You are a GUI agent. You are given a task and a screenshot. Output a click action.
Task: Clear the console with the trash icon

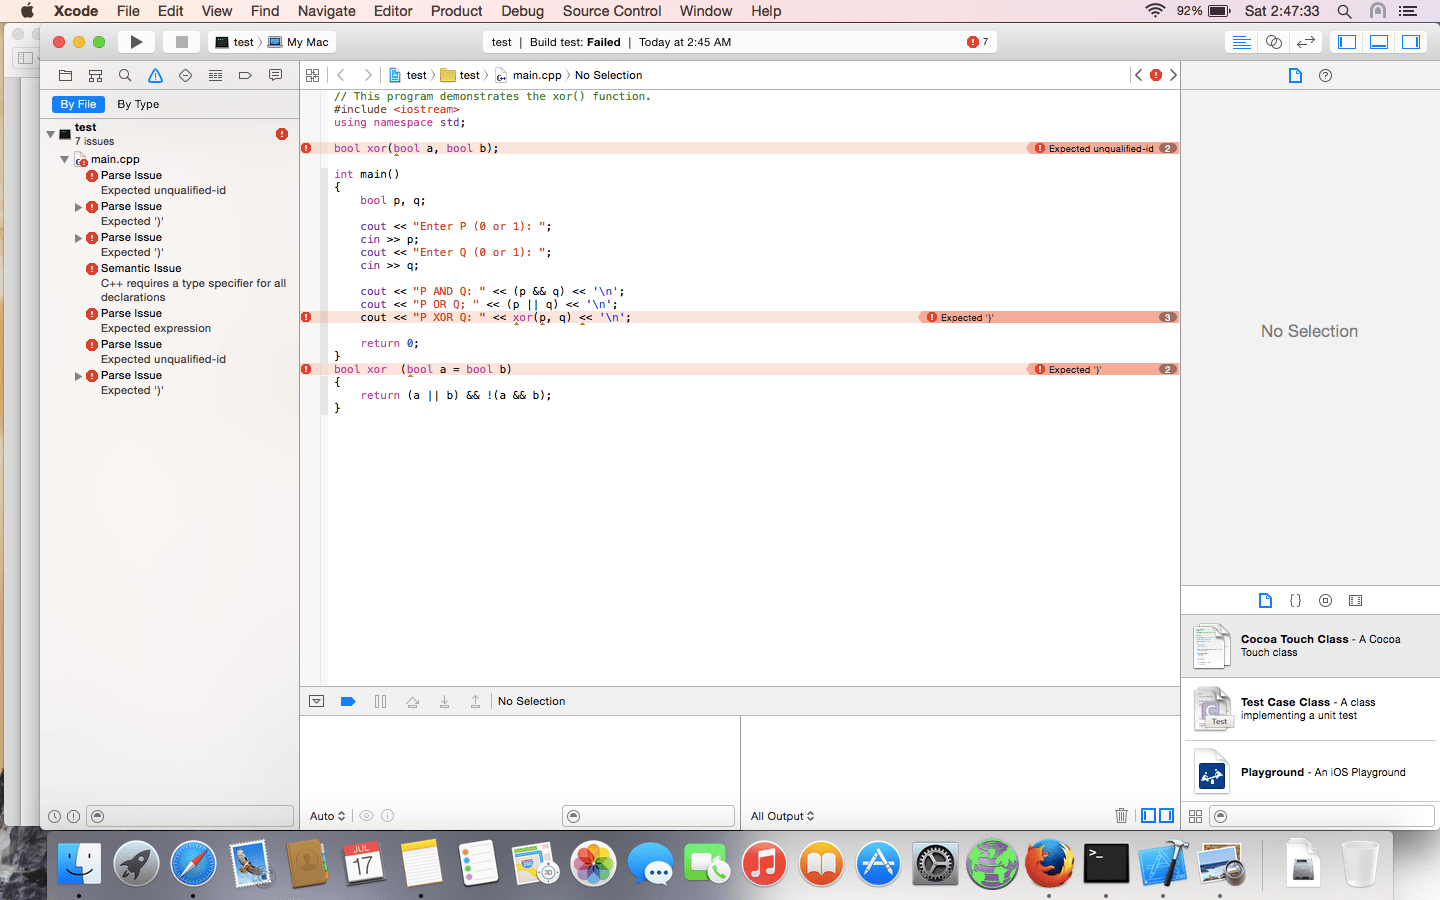click(1121, 816)
